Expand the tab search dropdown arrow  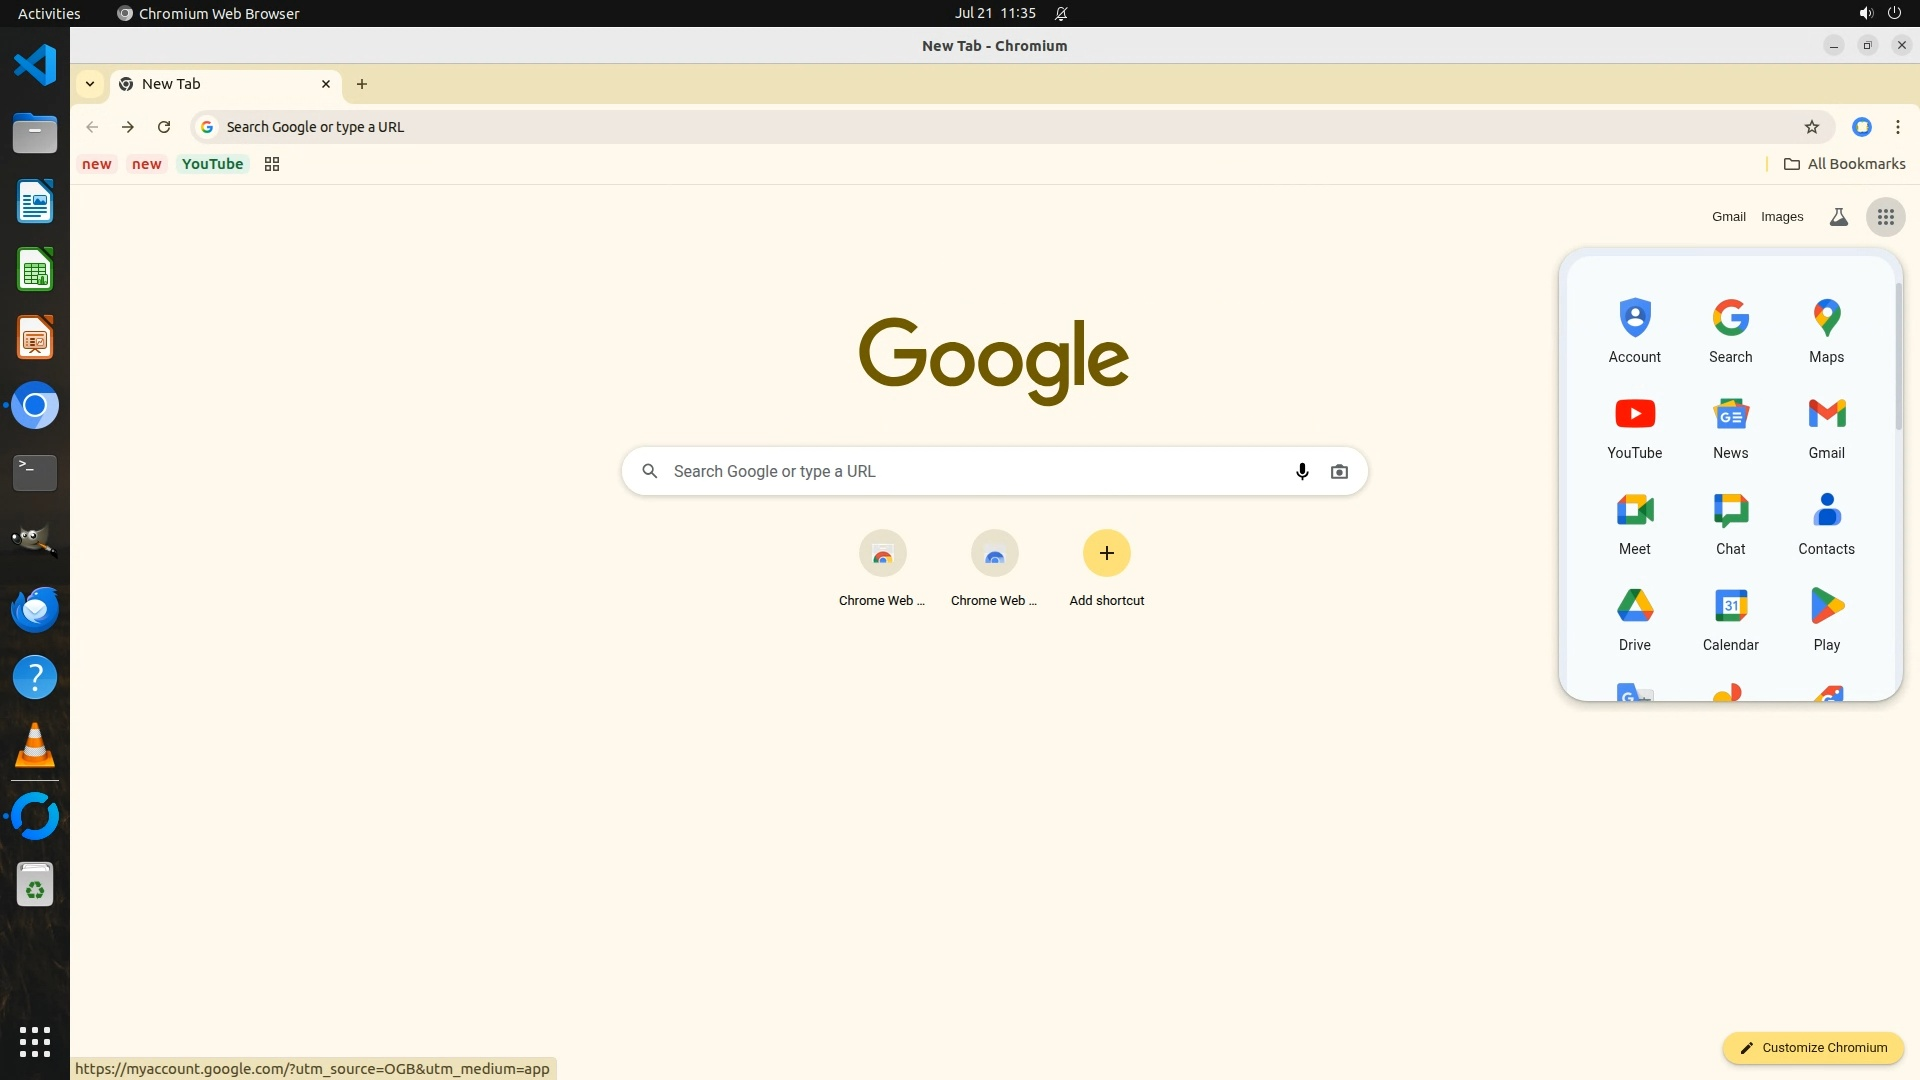point(90,84)
